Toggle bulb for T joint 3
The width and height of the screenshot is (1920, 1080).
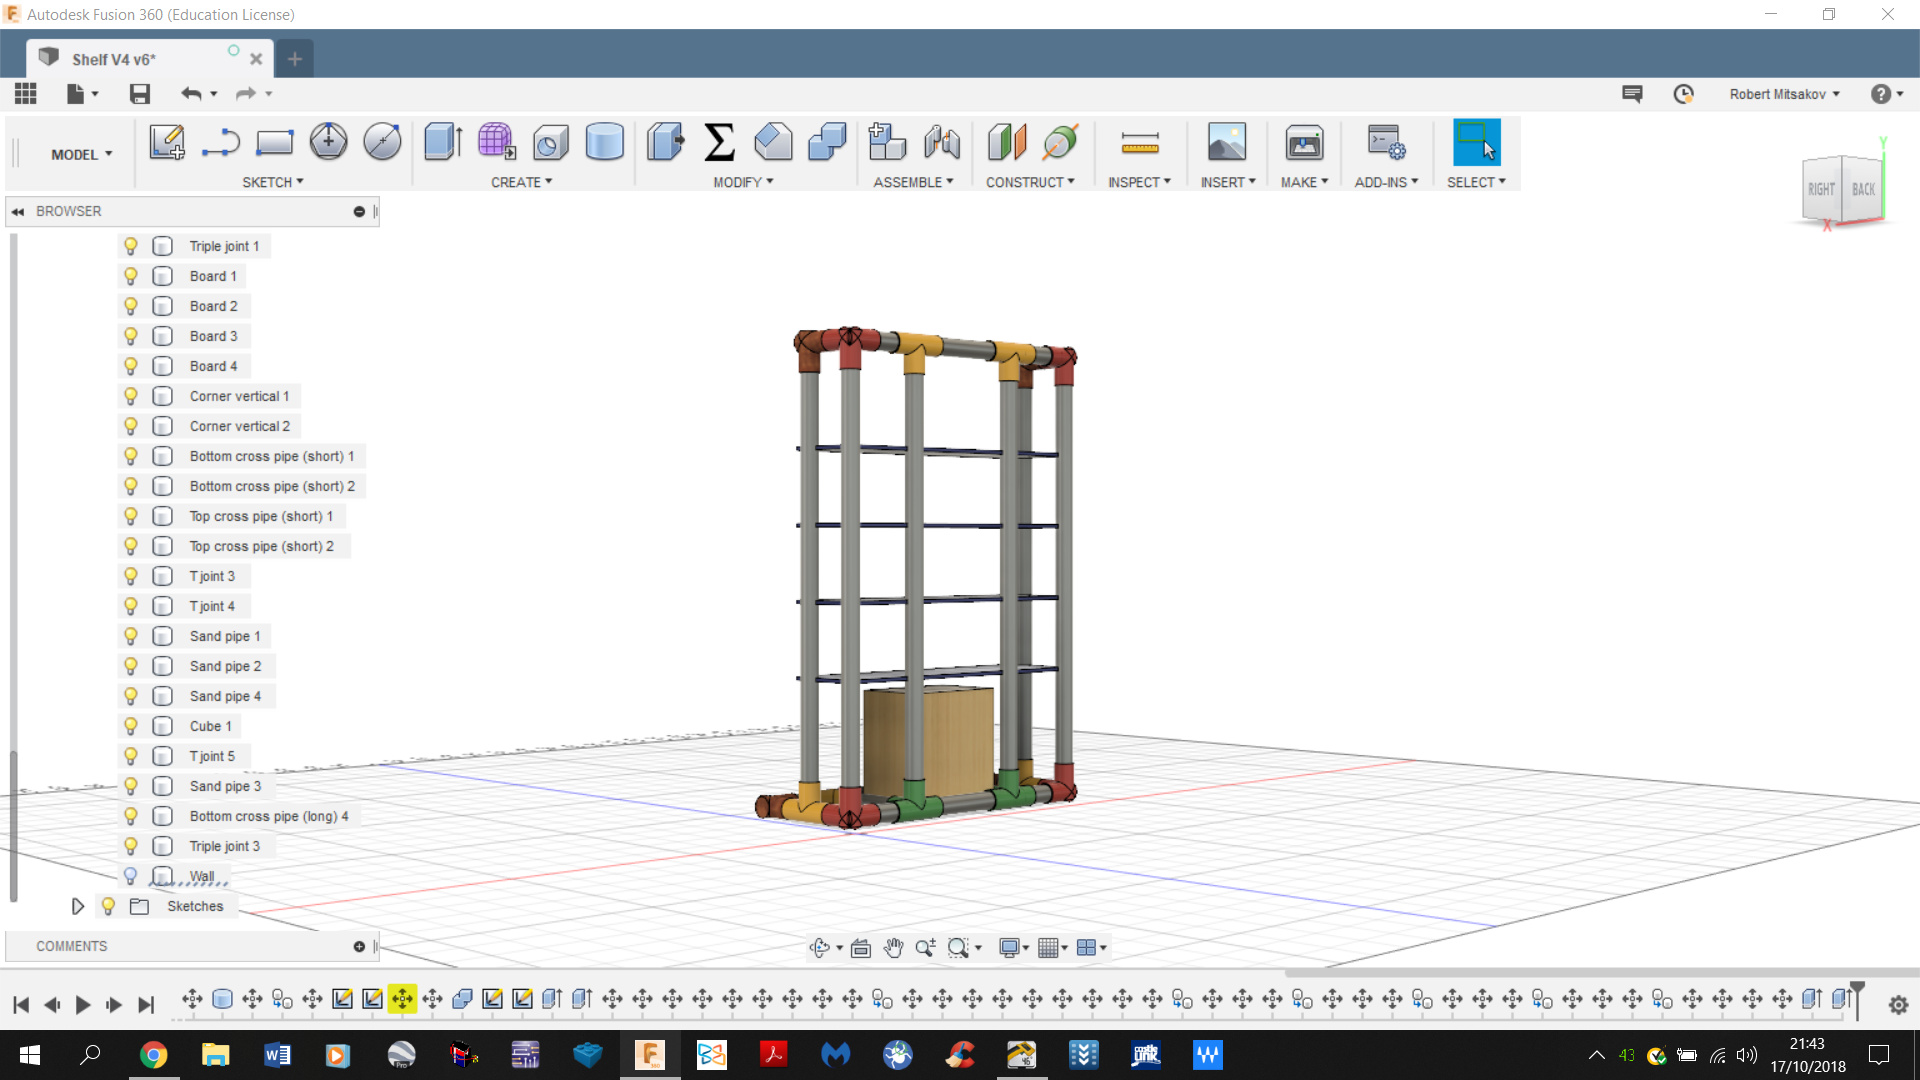[x=131, y=576]
